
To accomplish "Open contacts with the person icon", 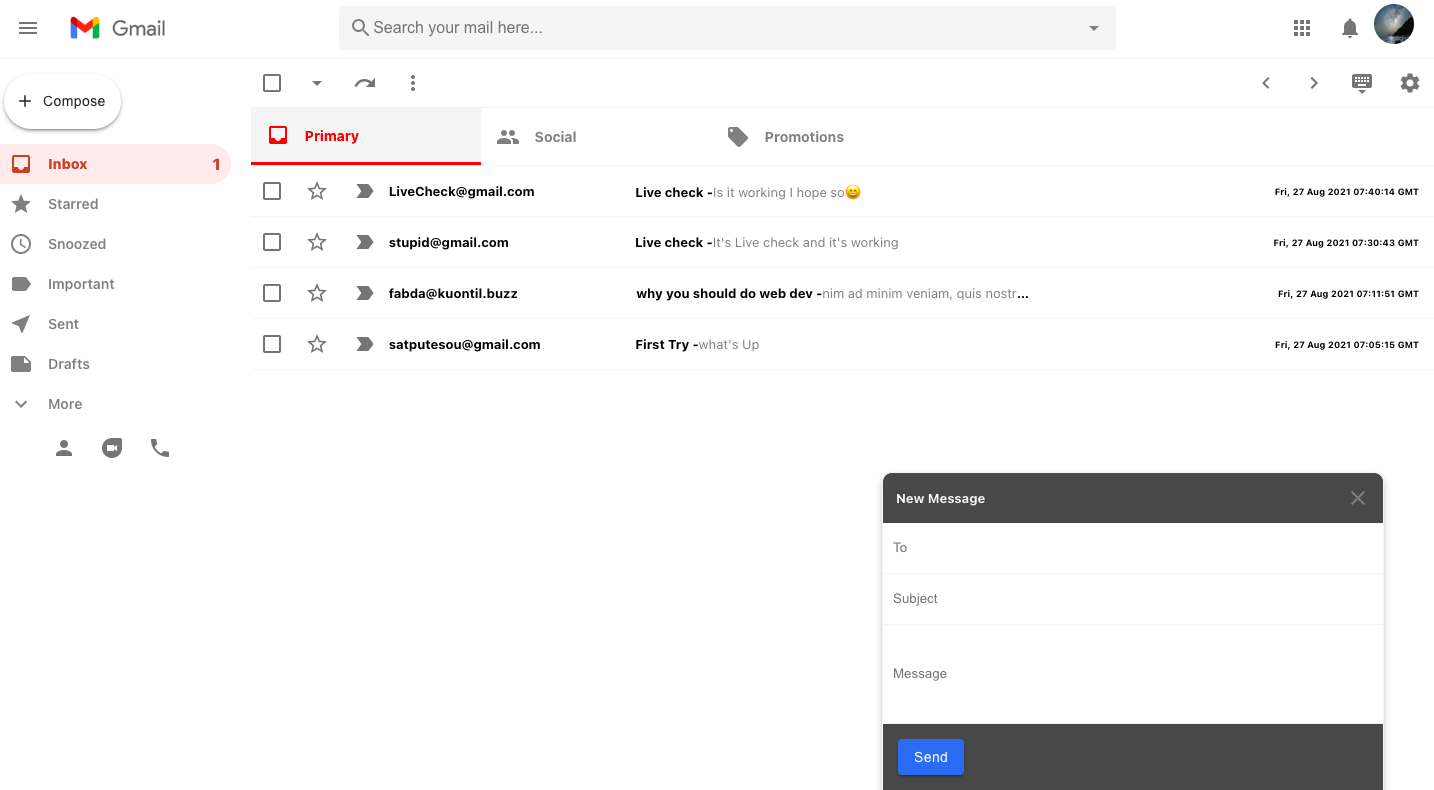I will (64, 447).
